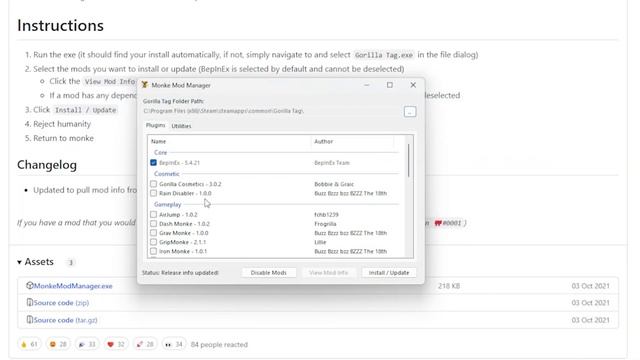The height and width of the screenshot is (360, 640).
Task: Click the '84 people reacted' text
Action: [219, 344]
